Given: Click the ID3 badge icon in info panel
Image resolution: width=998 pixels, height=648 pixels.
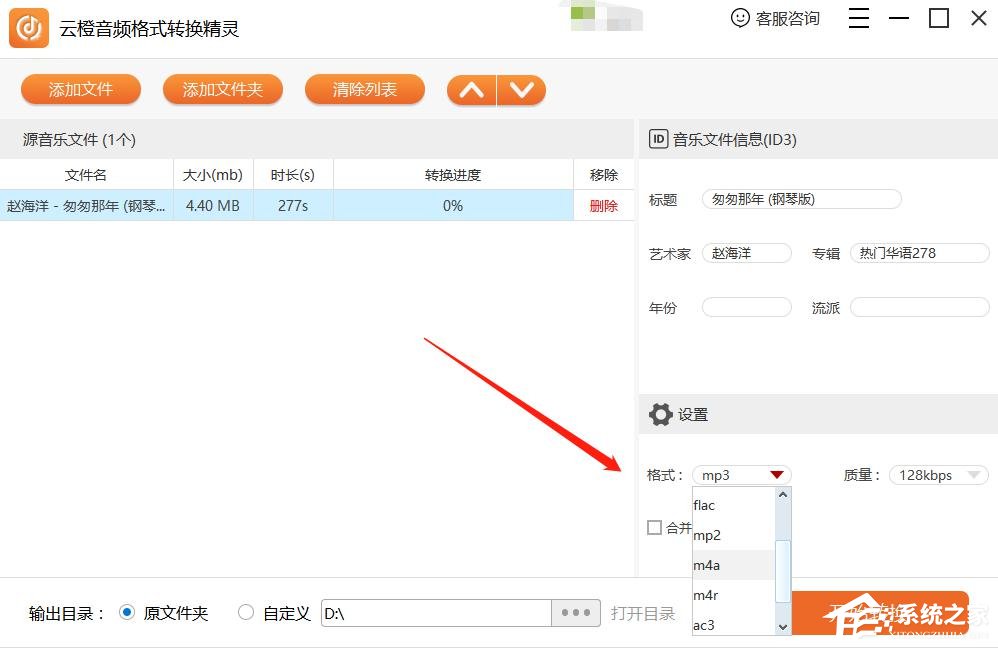Looking at the screenshot, I should tap(658, 139).
